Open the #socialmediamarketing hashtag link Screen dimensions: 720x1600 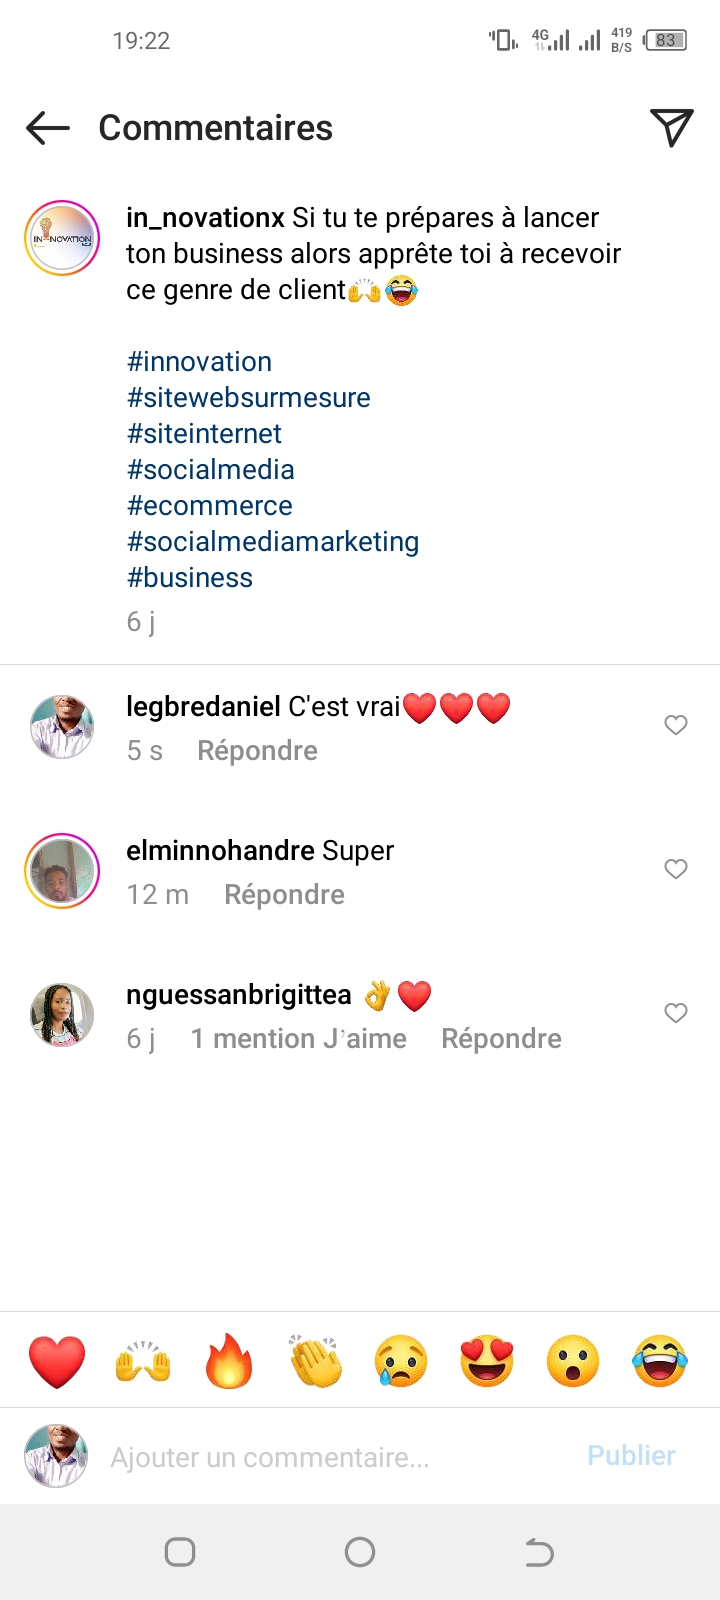point(273,542)
